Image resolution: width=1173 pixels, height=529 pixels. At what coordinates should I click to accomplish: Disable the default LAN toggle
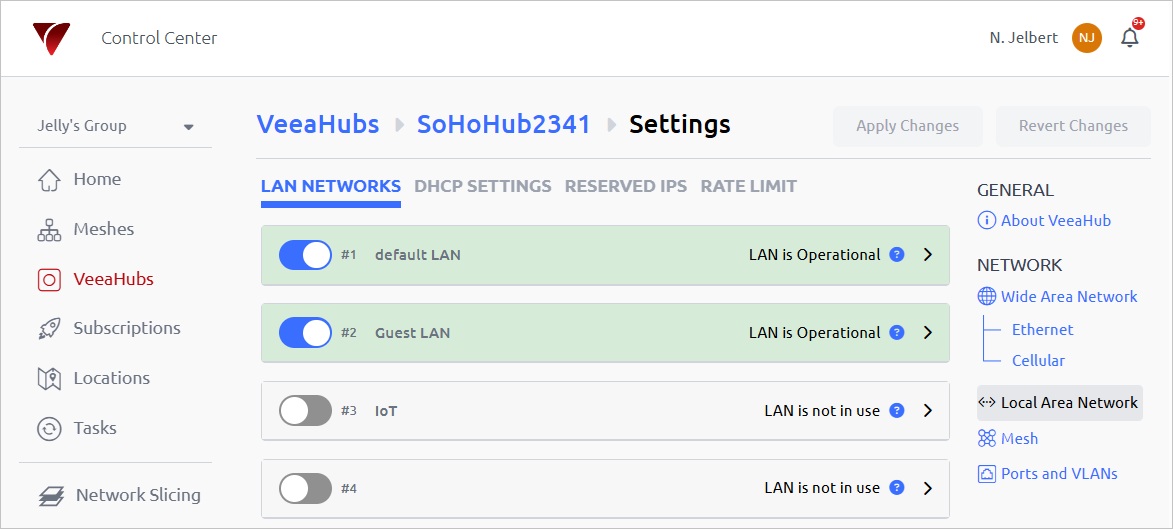305,255
